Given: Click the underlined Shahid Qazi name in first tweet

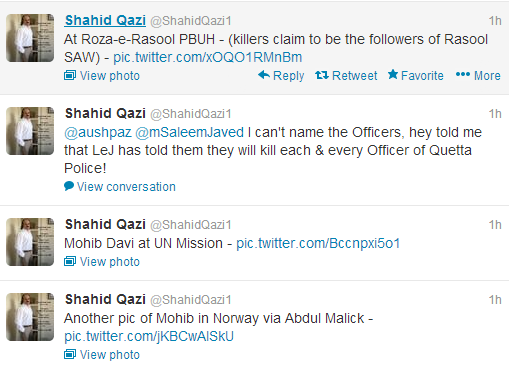Looking at the screenshot, I should pyautogui.click(x=105, y=20).
